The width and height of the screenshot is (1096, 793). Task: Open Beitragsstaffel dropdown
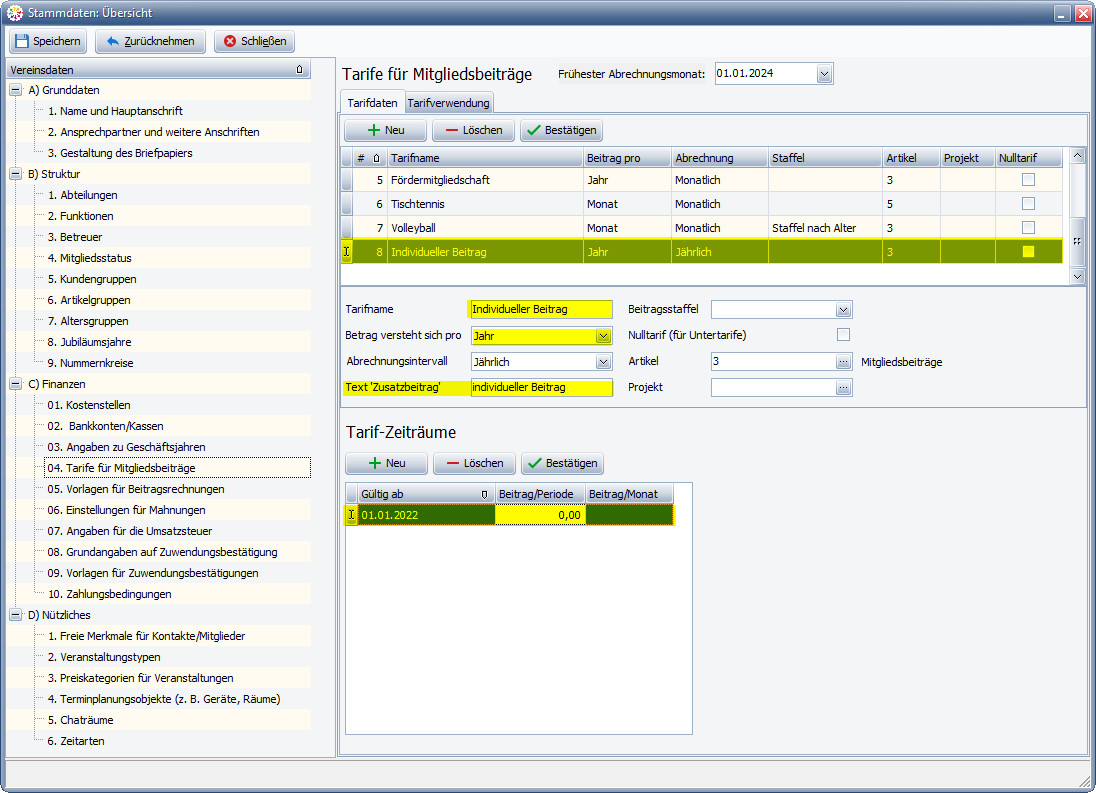click(844, 310)
